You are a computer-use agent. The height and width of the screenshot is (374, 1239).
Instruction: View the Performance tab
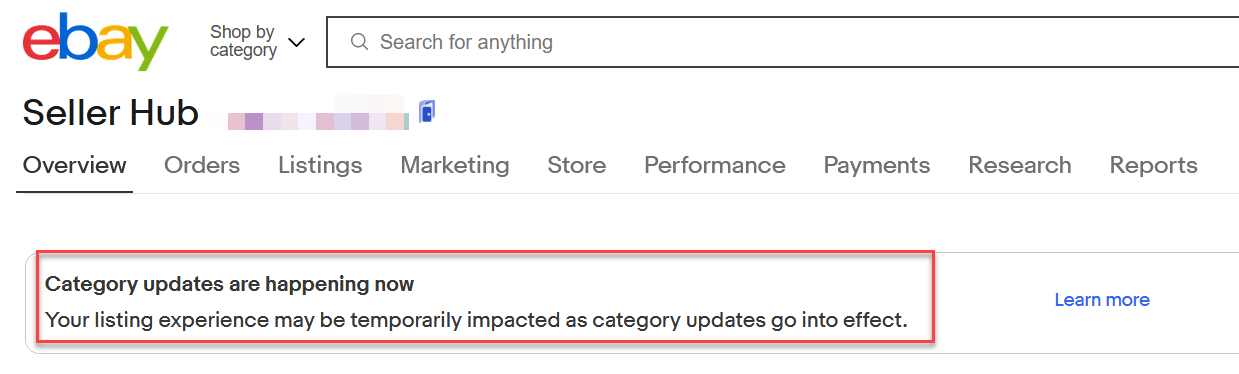715,165
